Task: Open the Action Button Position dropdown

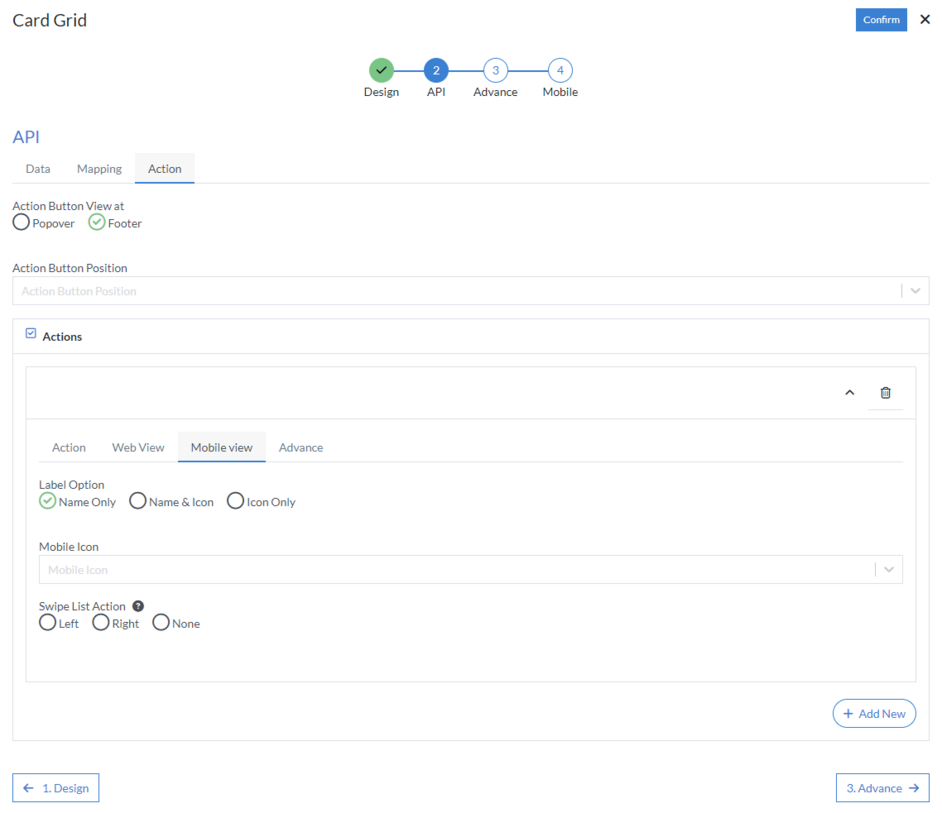Action: coord(913,290)
